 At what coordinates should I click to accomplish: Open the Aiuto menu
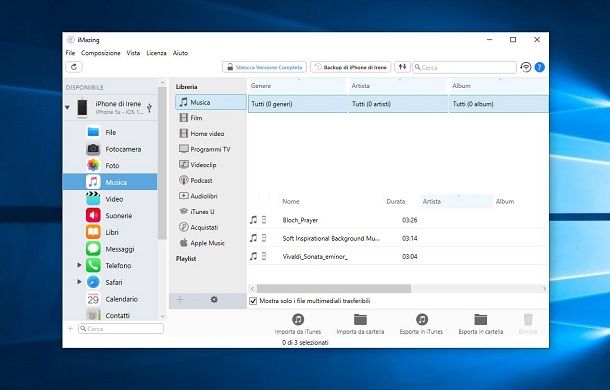(180, 53)
